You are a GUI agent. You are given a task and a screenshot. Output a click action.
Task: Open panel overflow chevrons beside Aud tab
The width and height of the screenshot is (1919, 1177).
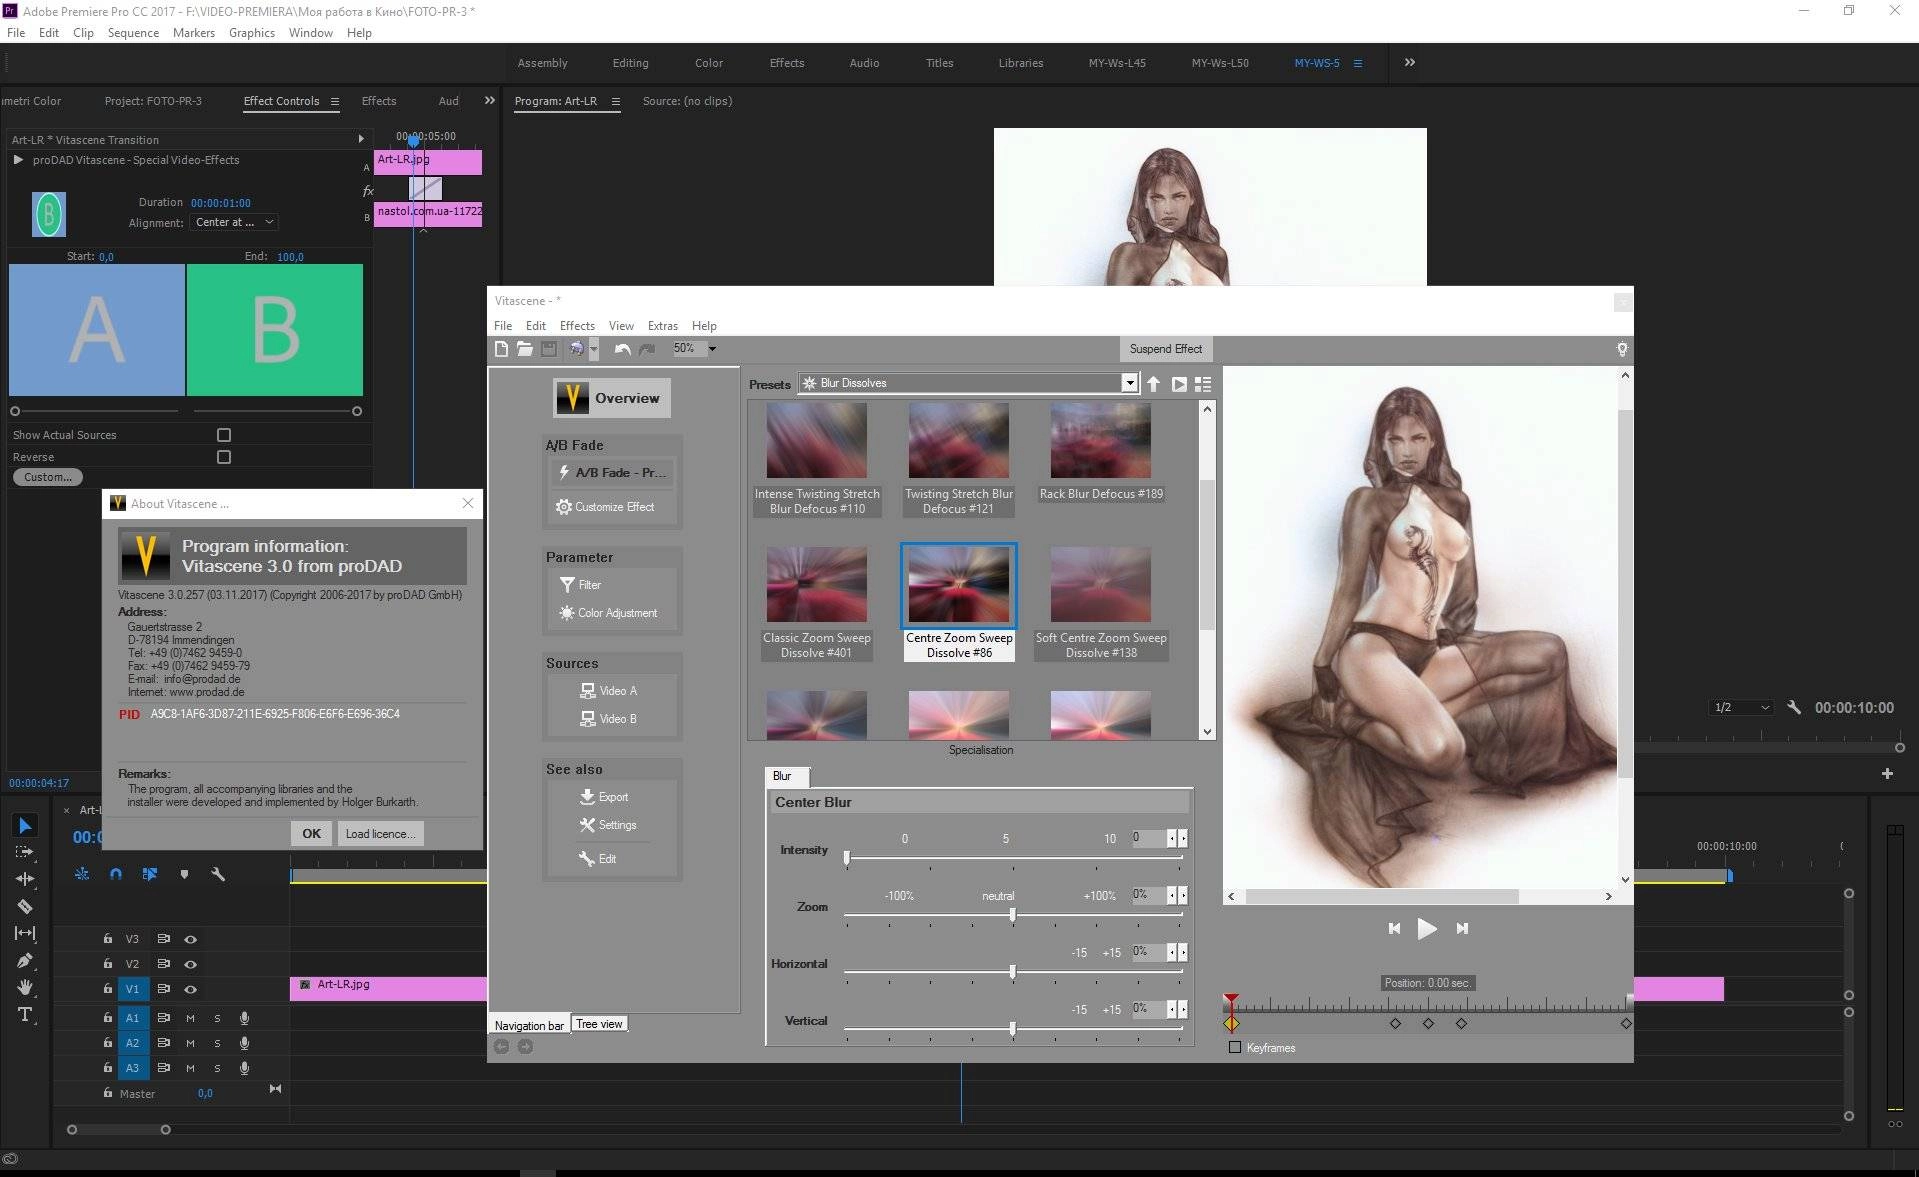tap(489, 100)
